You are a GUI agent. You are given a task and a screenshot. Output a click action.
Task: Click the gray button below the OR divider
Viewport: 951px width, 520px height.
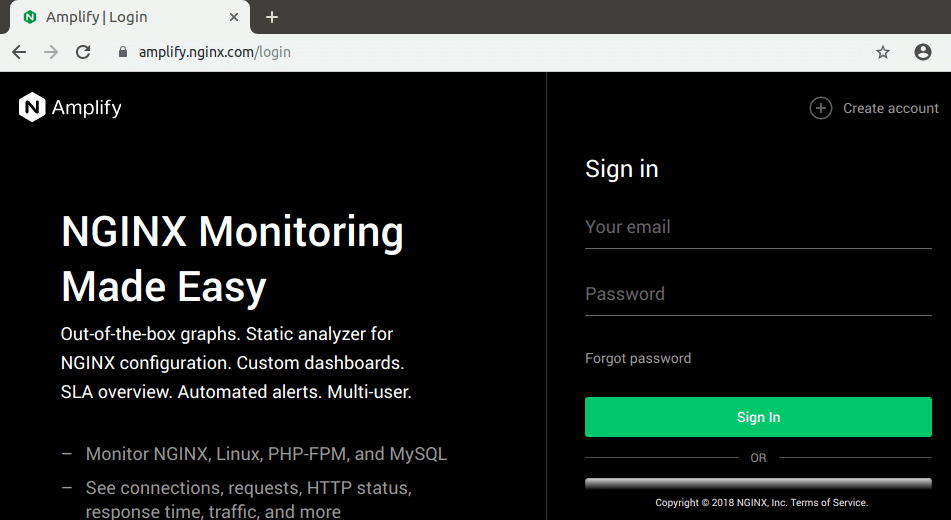click(x=757, y=485)
